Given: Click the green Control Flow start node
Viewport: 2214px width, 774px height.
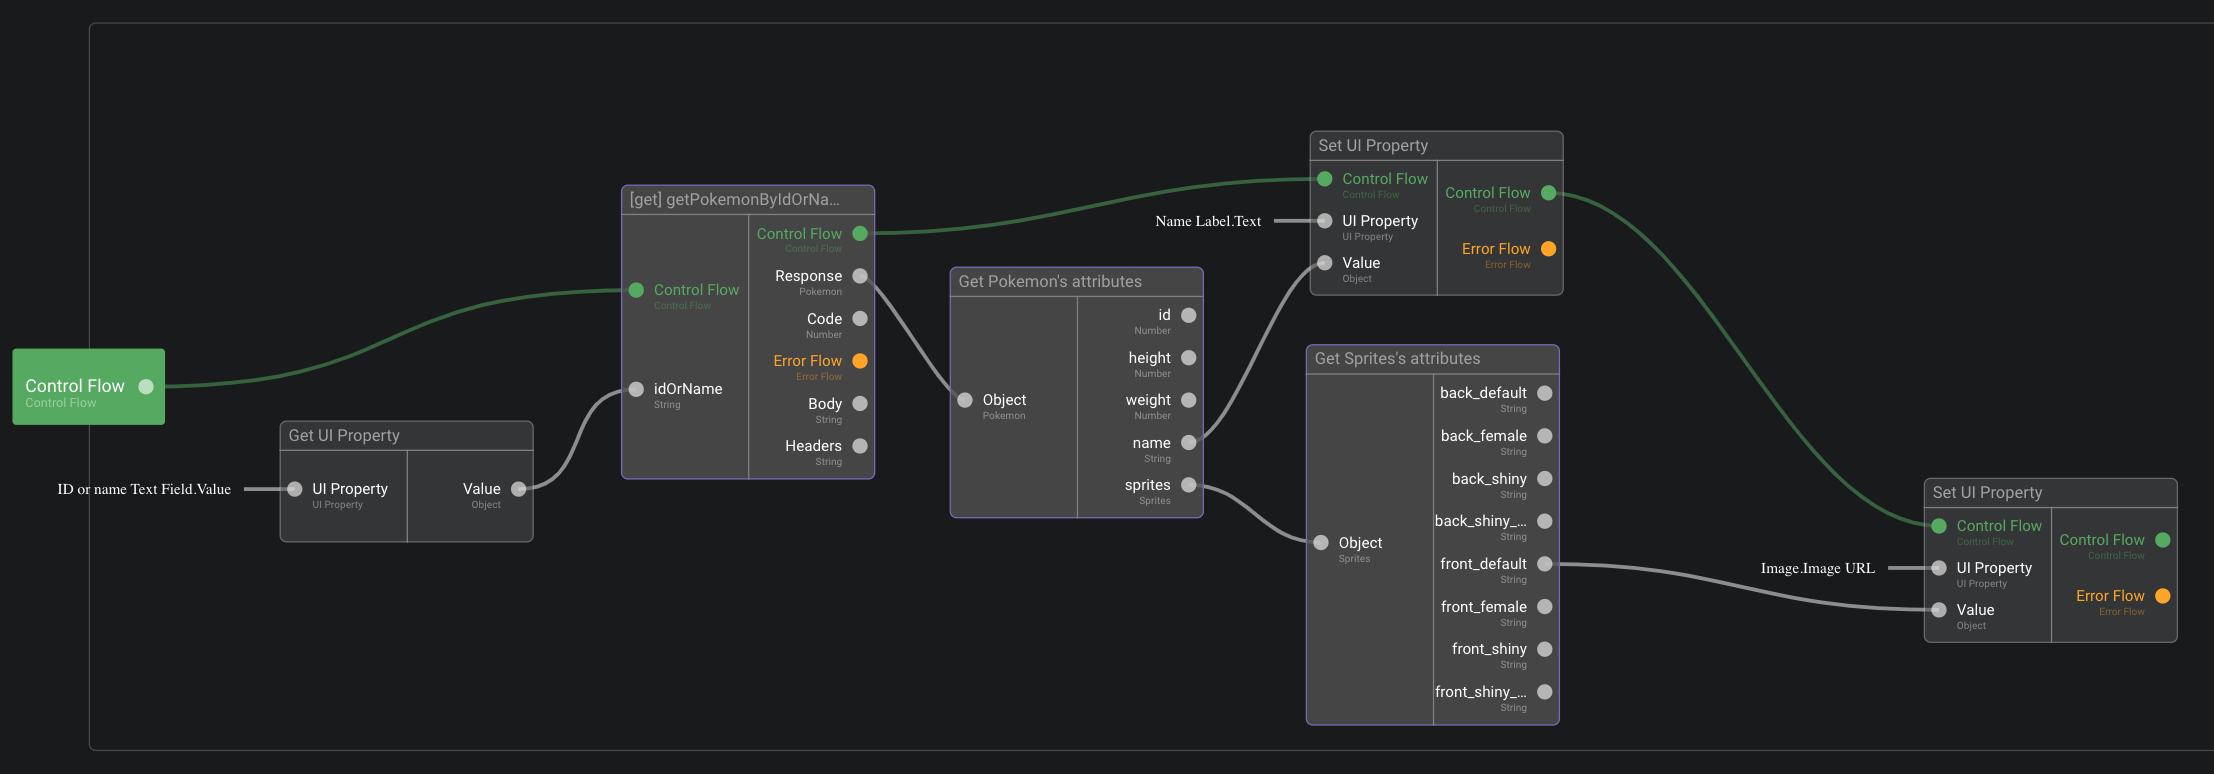Looking at the screenshot, I should tap(88, 387).
